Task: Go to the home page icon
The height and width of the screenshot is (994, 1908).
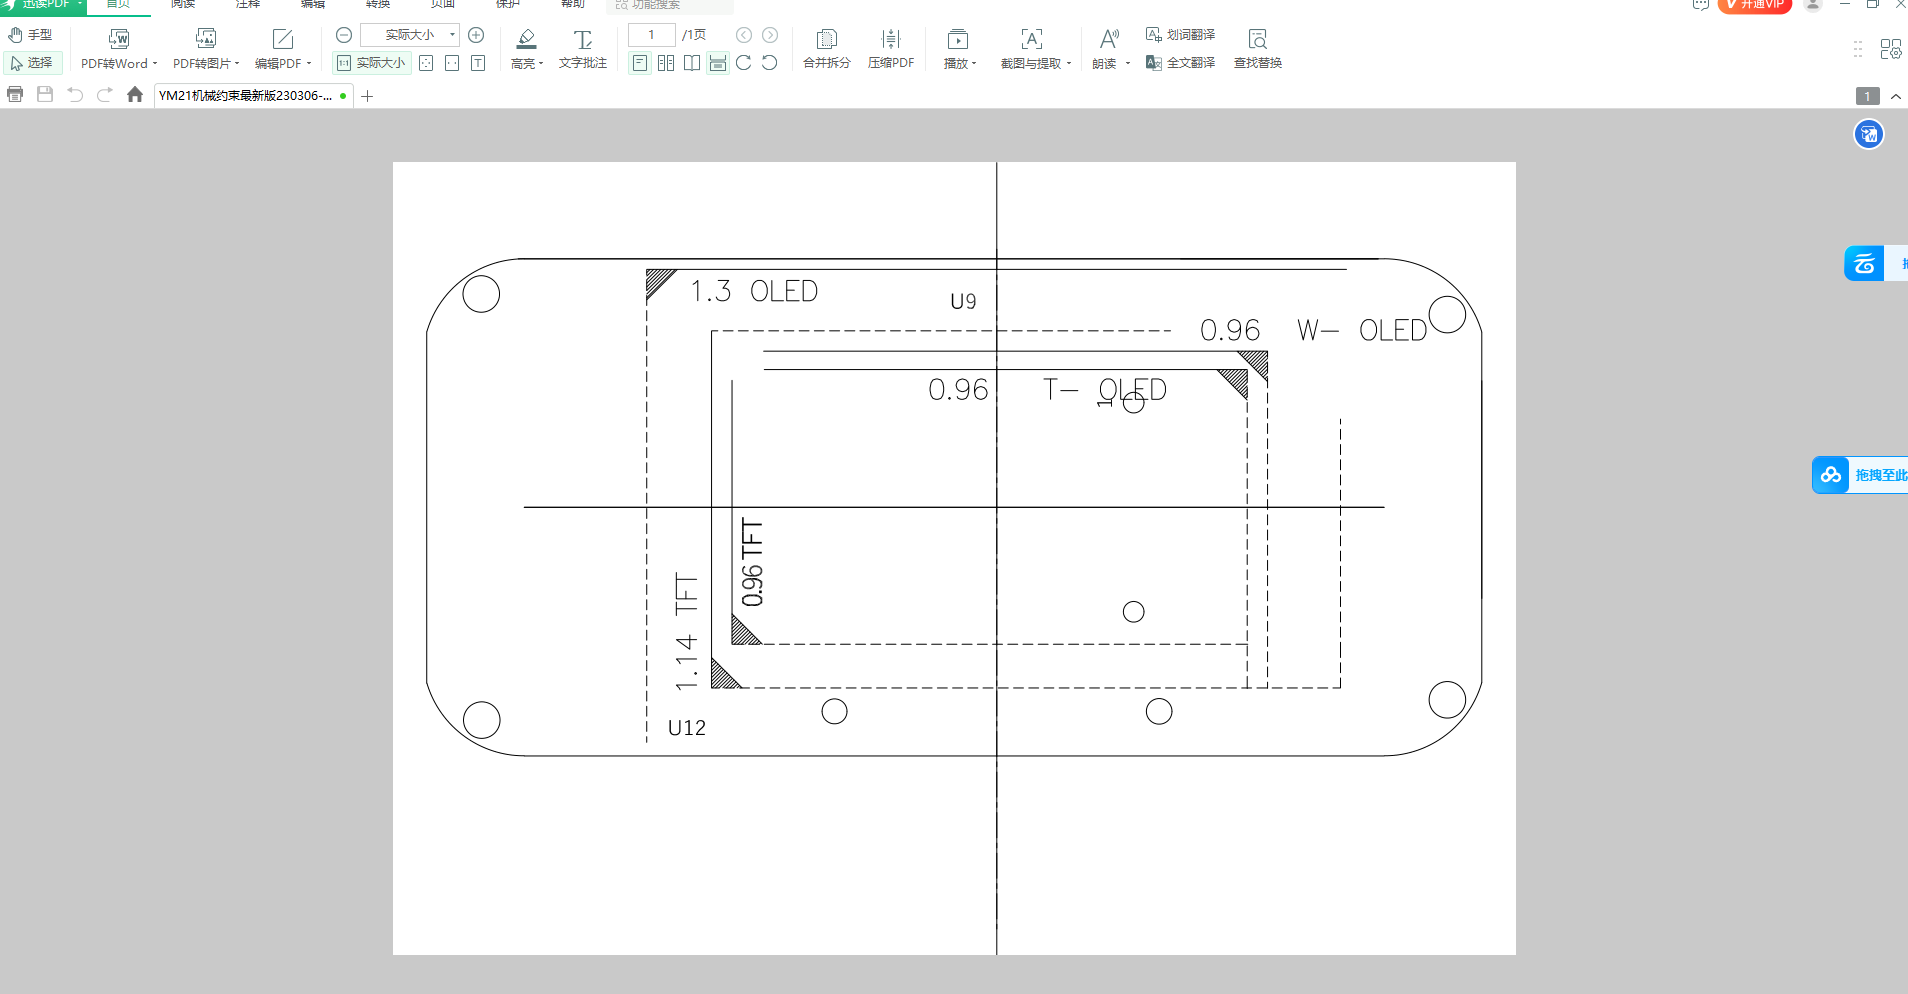Action: (x=135, y=95)
